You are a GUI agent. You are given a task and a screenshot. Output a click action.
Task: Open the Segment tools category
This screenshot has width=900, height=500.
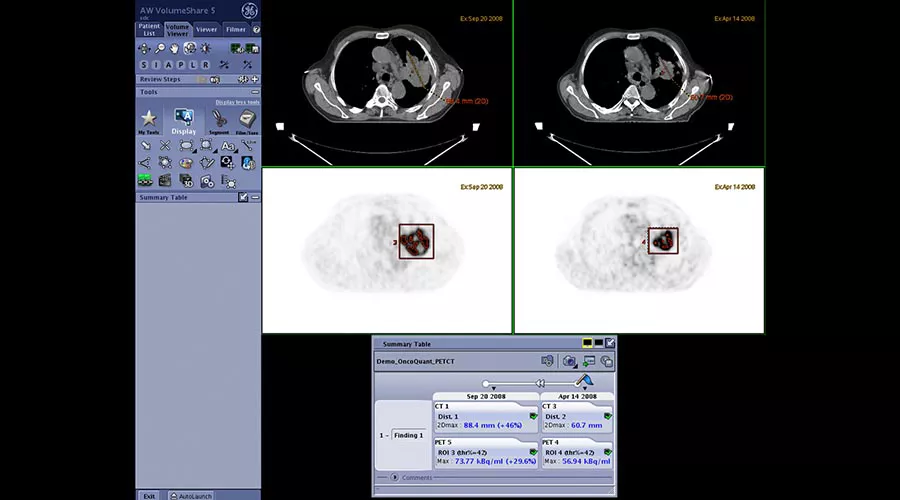[219, 122]
